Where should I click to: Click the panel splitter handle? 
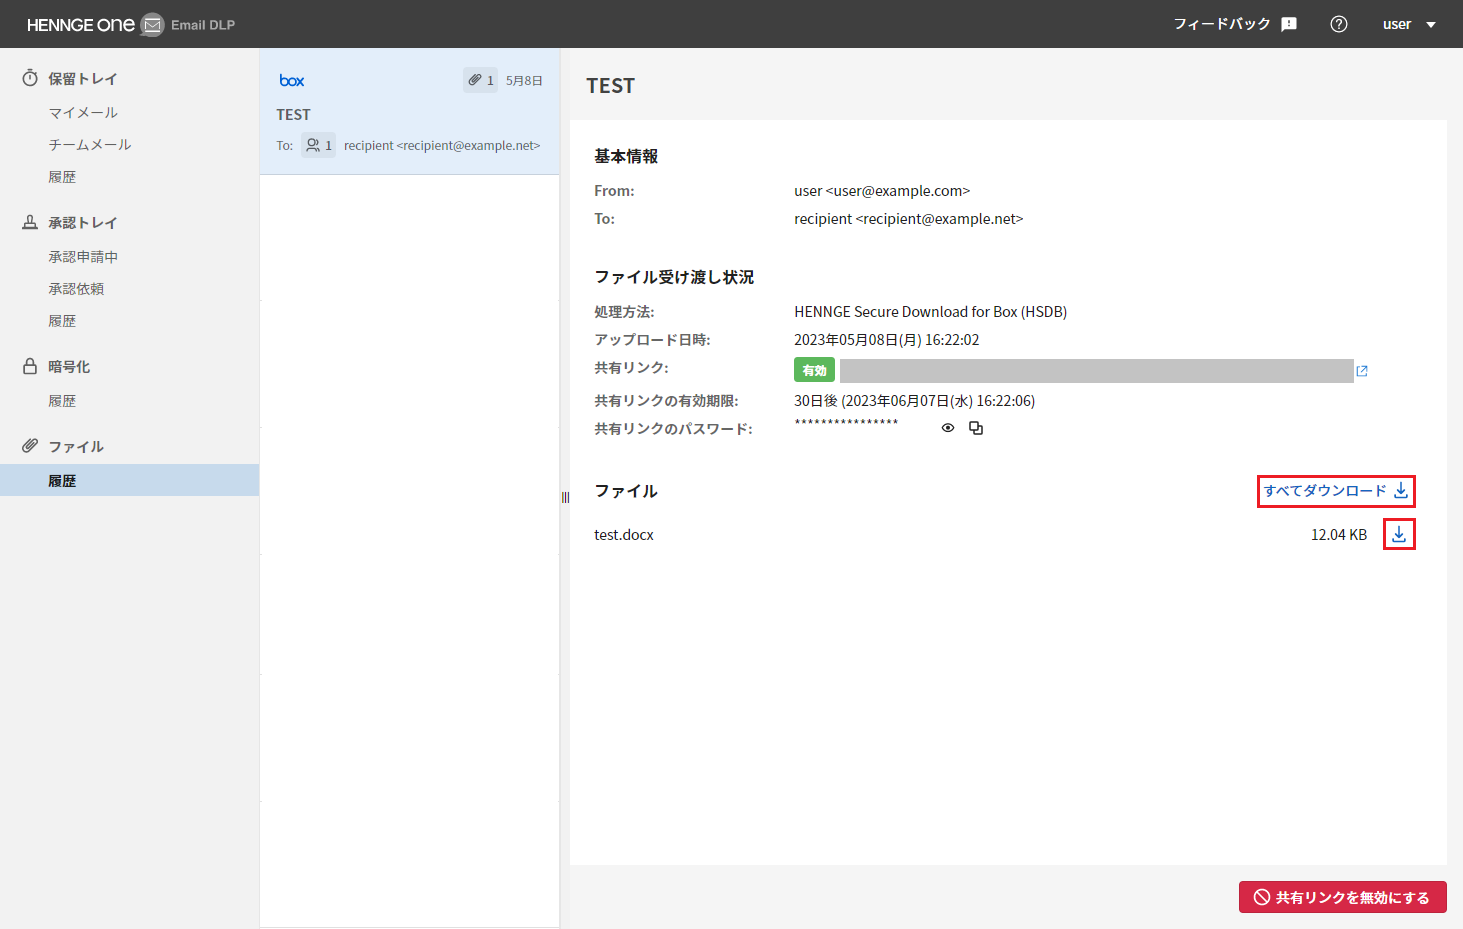[x=565, y=498]
